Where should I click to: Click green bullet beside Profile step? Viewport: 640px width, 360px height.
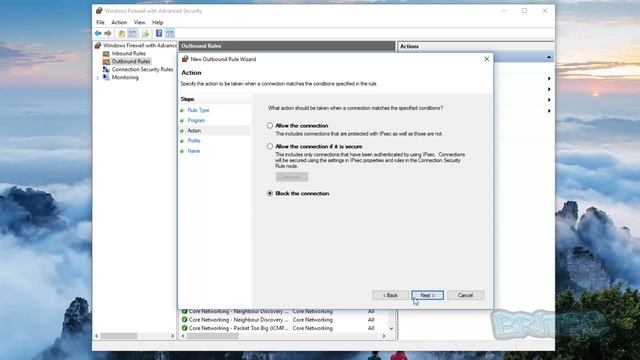click(x=182, y=141)
